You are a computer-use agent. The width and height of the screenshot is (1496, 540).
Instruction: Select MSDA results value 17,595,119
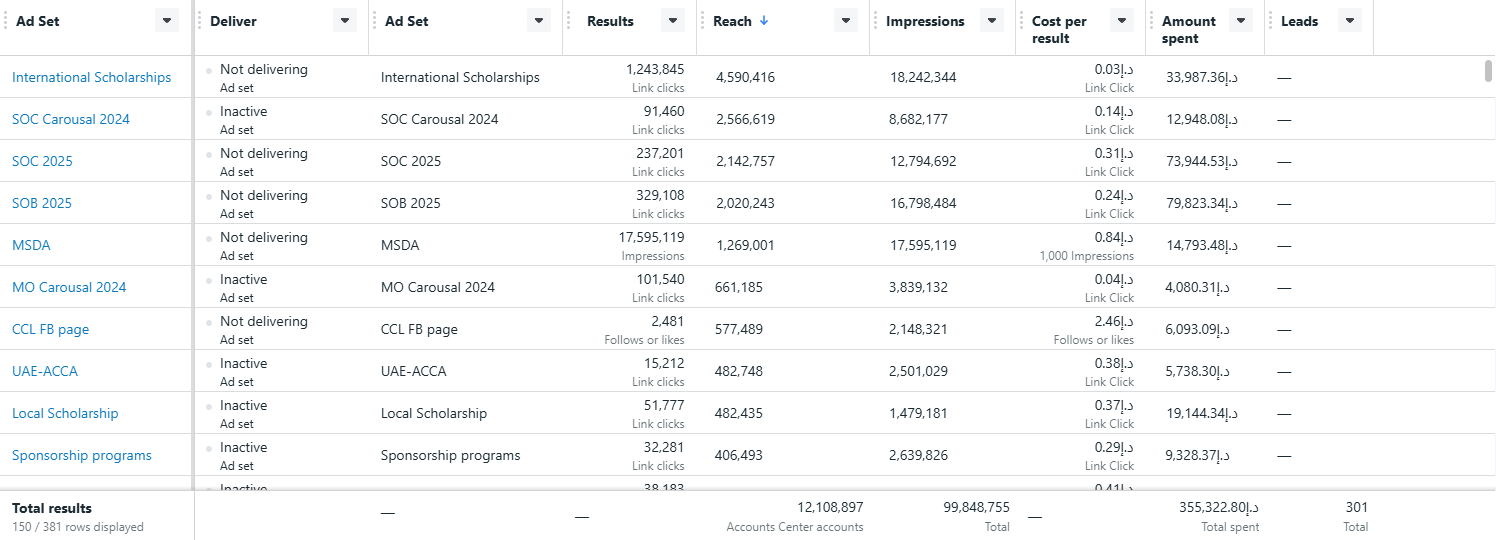652,237
